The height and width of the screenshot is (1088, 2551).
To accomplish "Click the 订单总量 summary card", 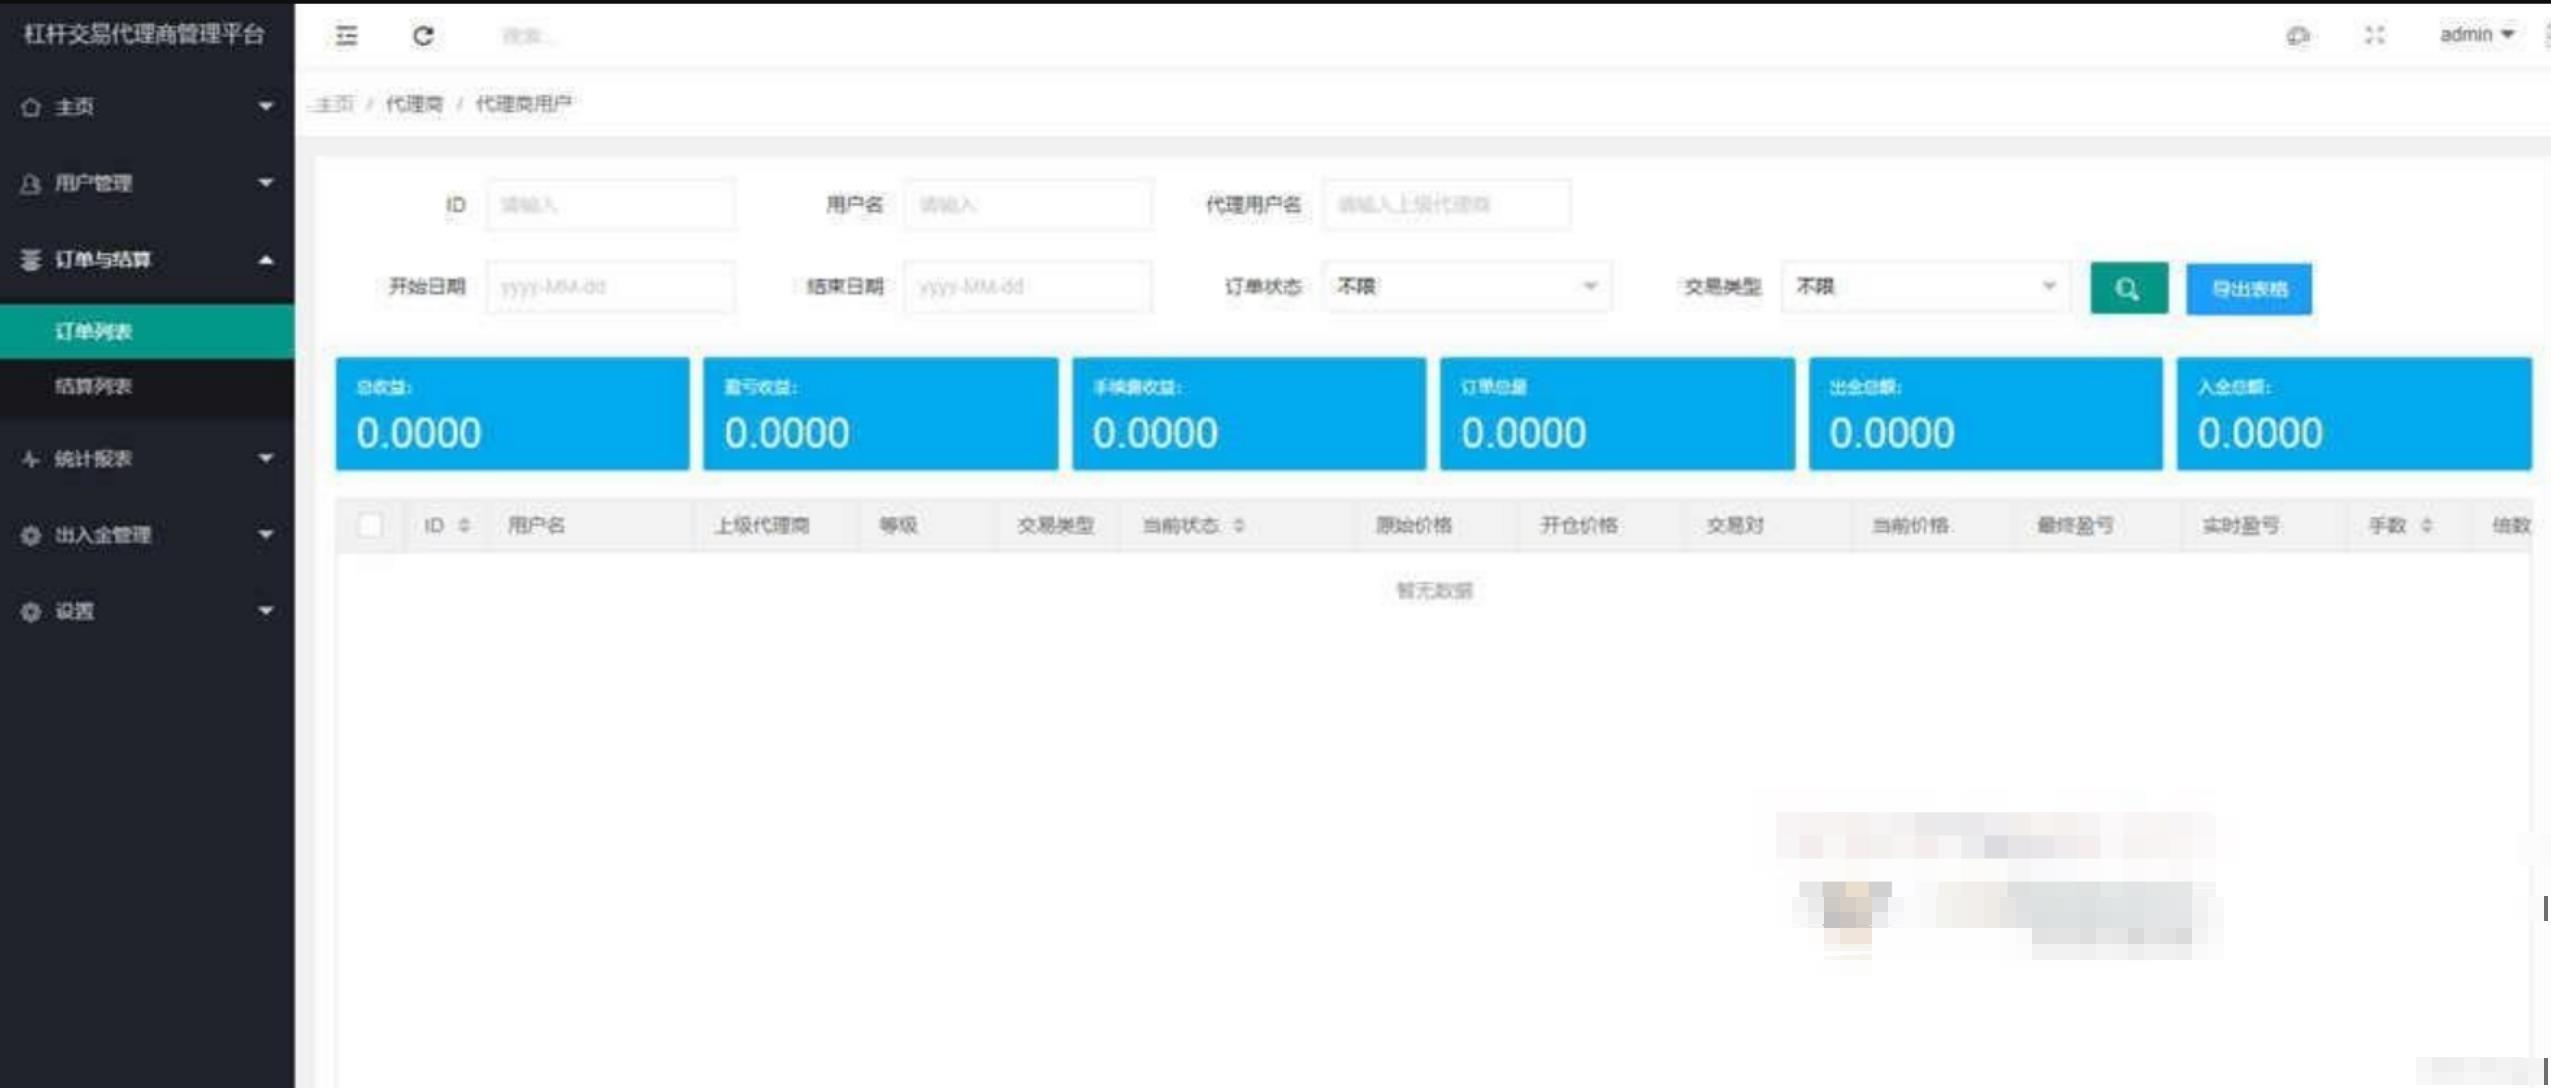I will [1617, 414].
